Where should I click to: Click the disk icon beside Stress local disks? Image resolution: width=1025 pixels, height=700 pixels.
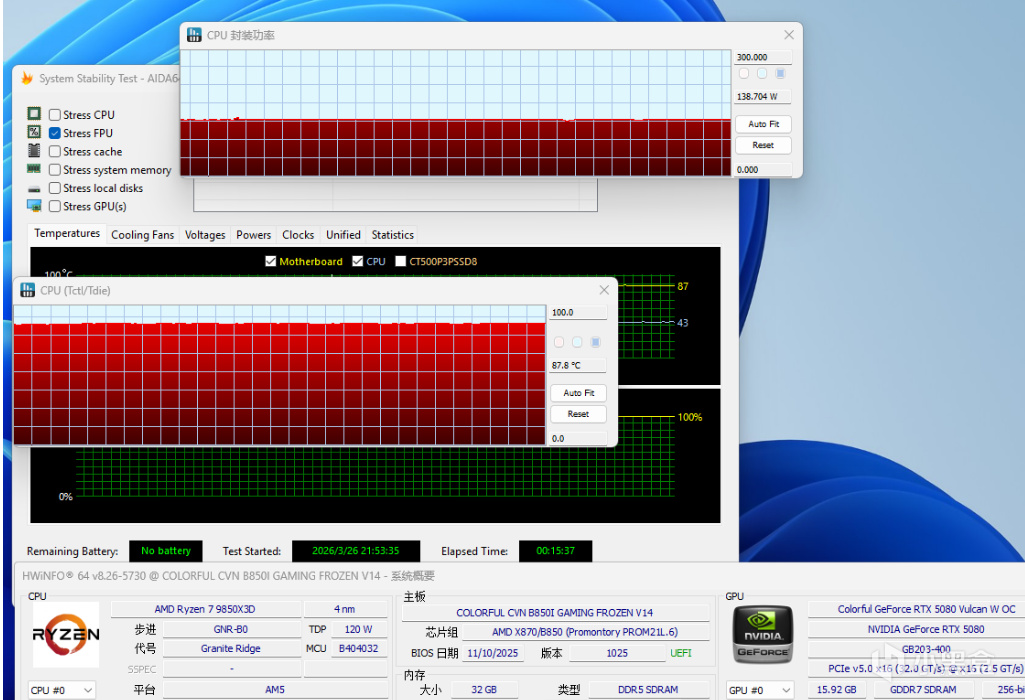pos(34,189)
